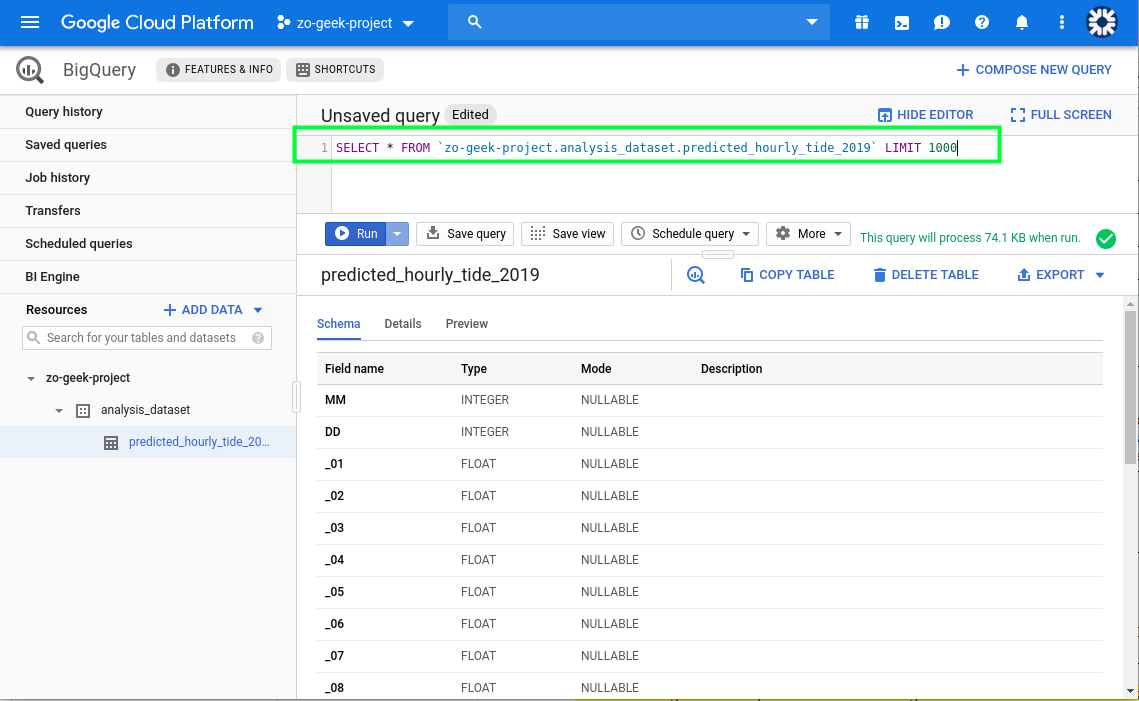Click the green query validation checkmark
The image size is (1139, 701).
coord(1105,238)
